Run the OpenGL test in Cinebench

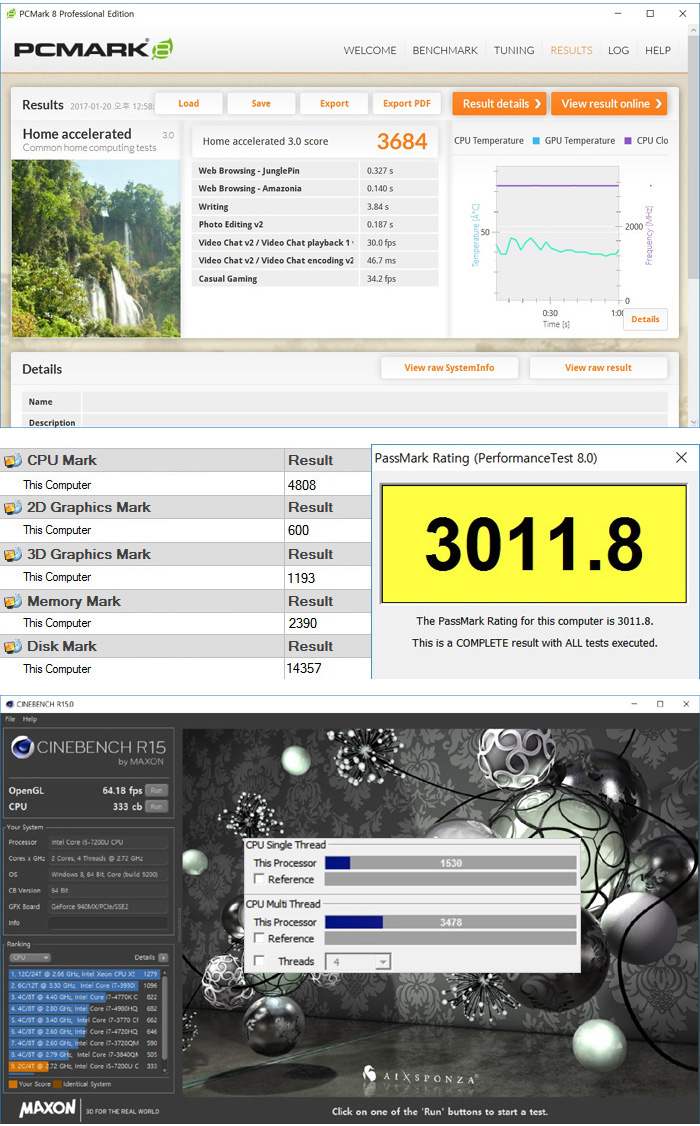click(157, 790)
